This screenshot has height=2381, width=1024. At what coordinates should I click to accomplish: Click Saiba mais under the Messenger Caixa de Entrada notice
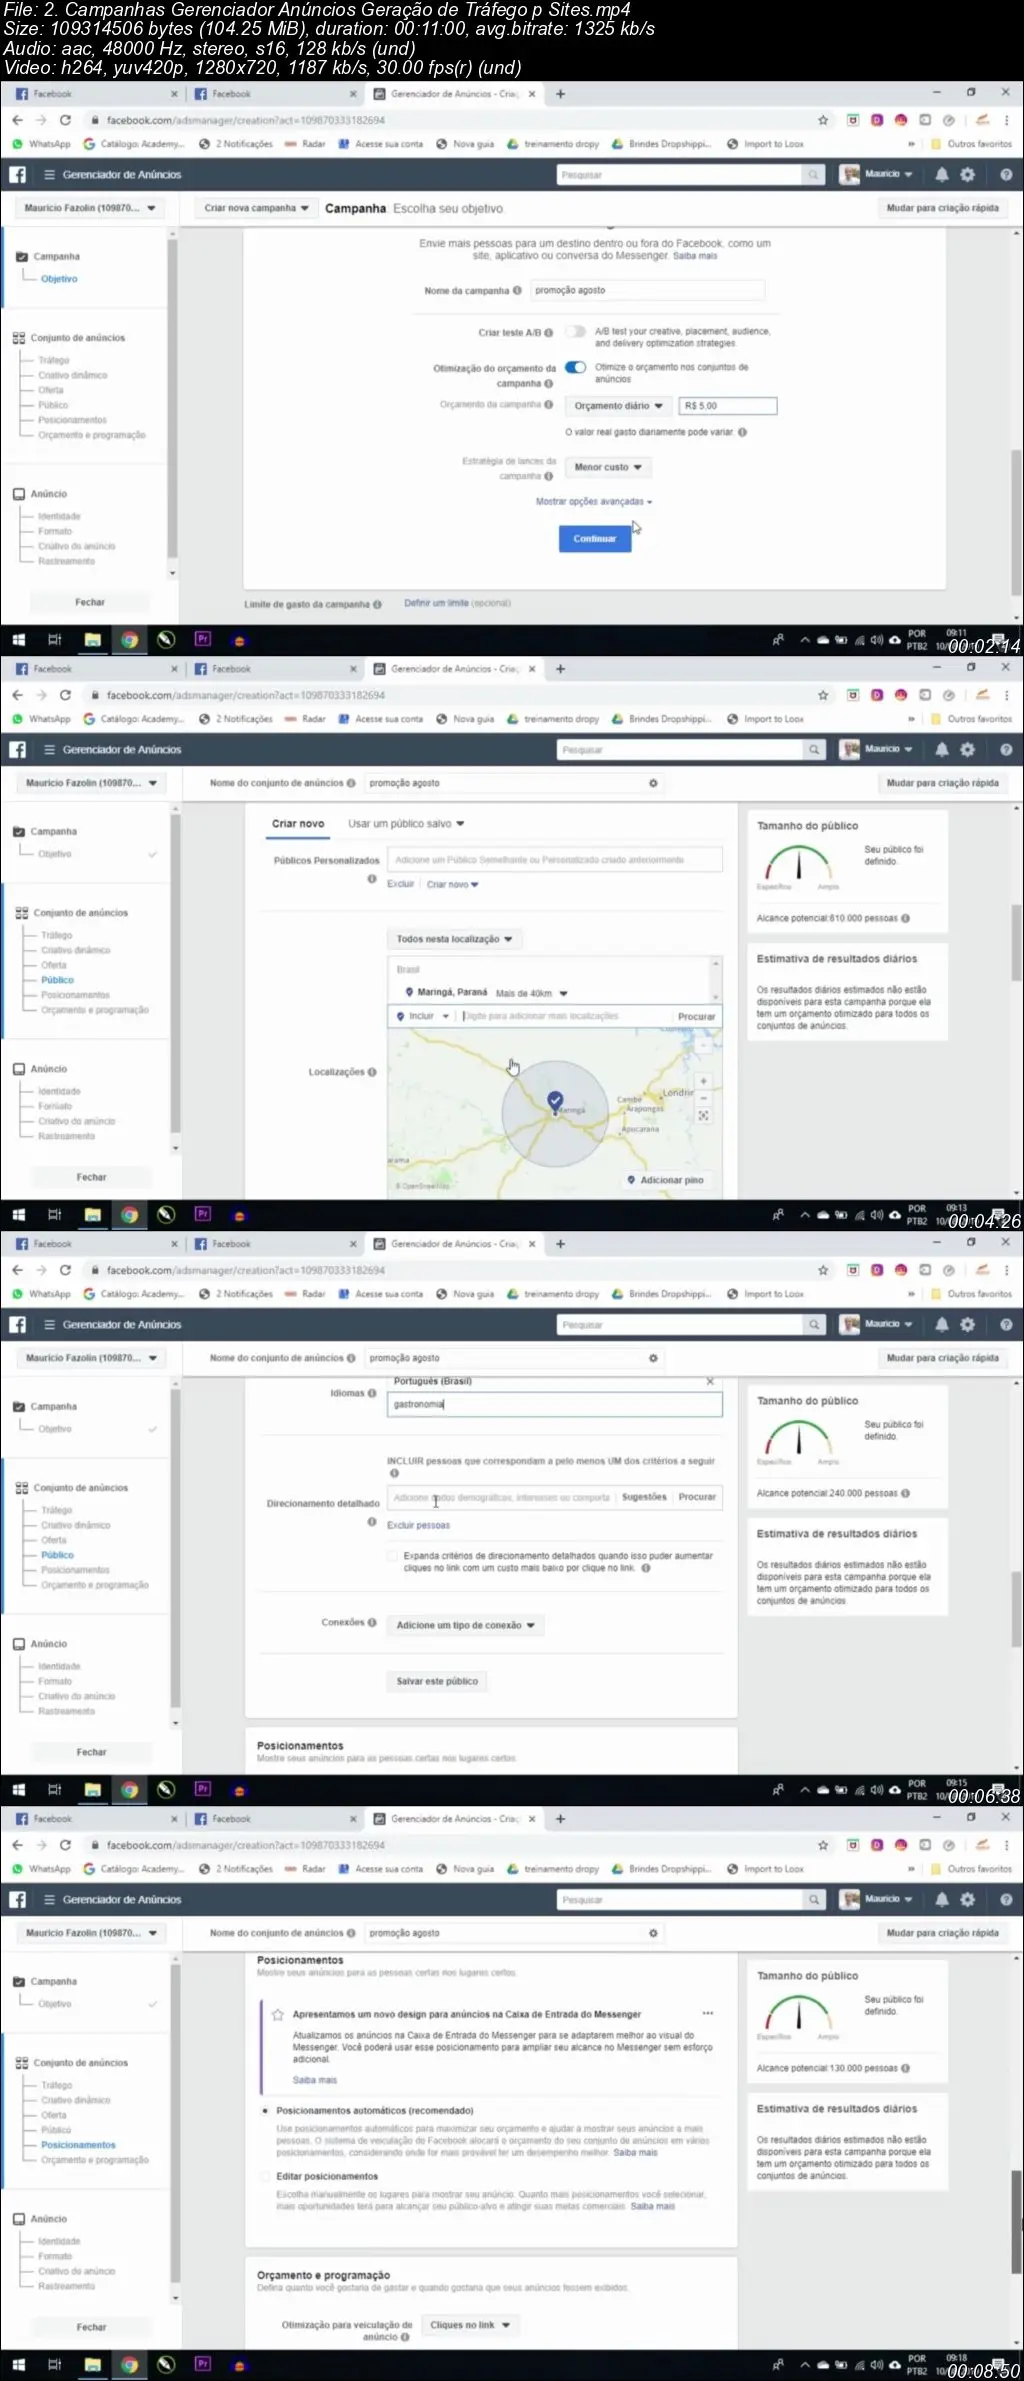tap(314, 2079)
